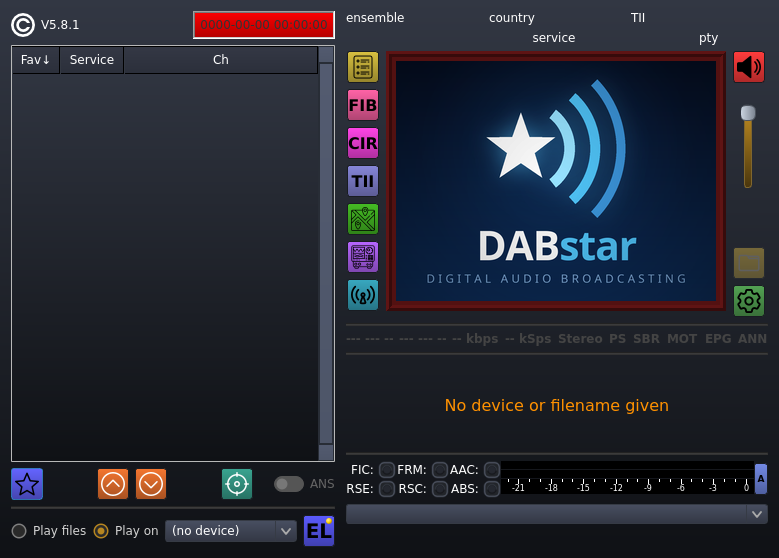
Task: Click the scrollbar down arrow
Action: [x=326, y=453]
